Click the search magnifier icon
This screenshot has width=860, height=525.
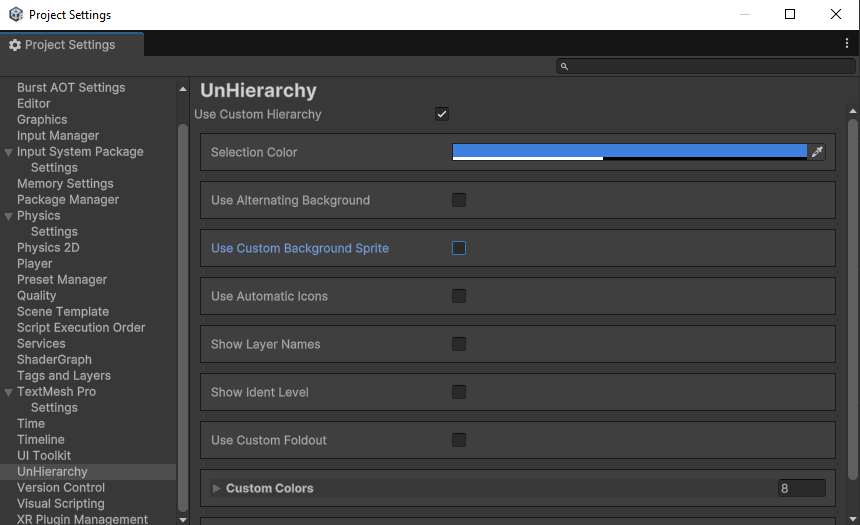coord(564,66)
